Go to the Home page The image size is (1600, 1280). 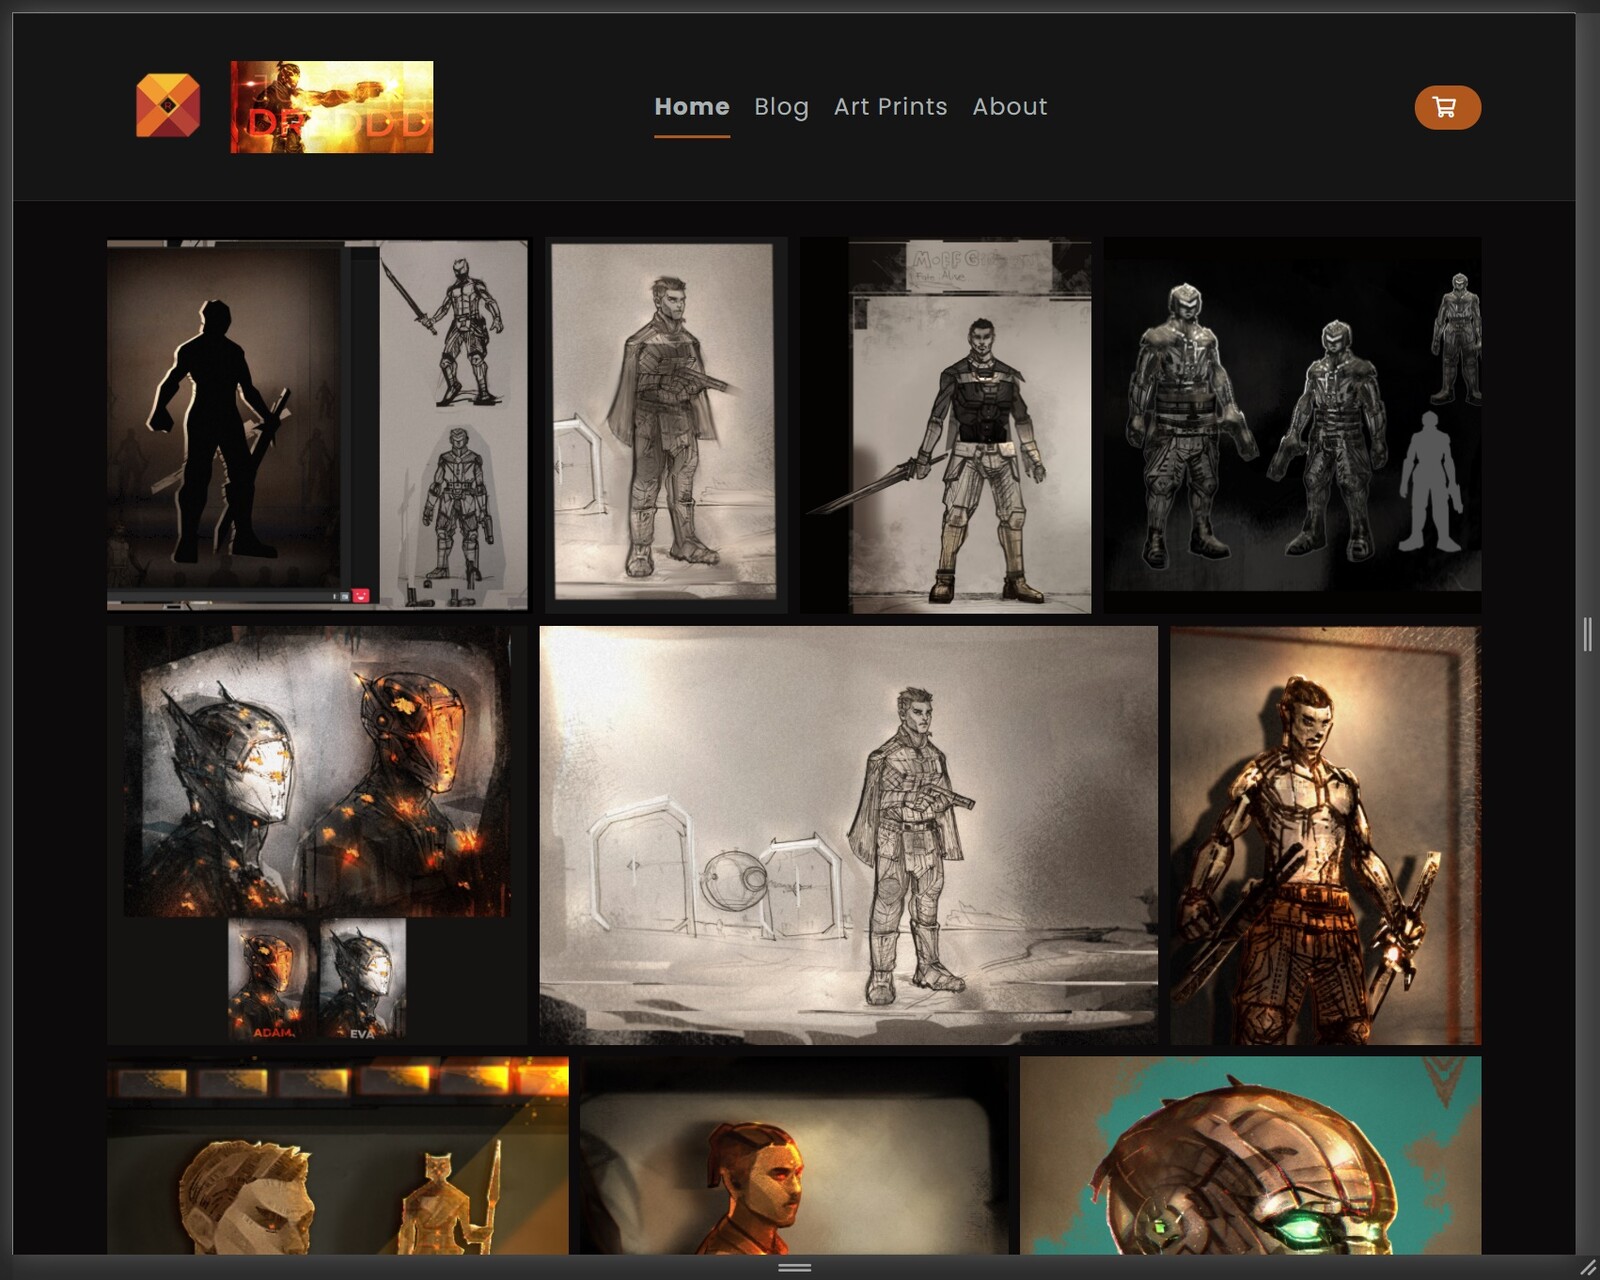pos(692,106)
